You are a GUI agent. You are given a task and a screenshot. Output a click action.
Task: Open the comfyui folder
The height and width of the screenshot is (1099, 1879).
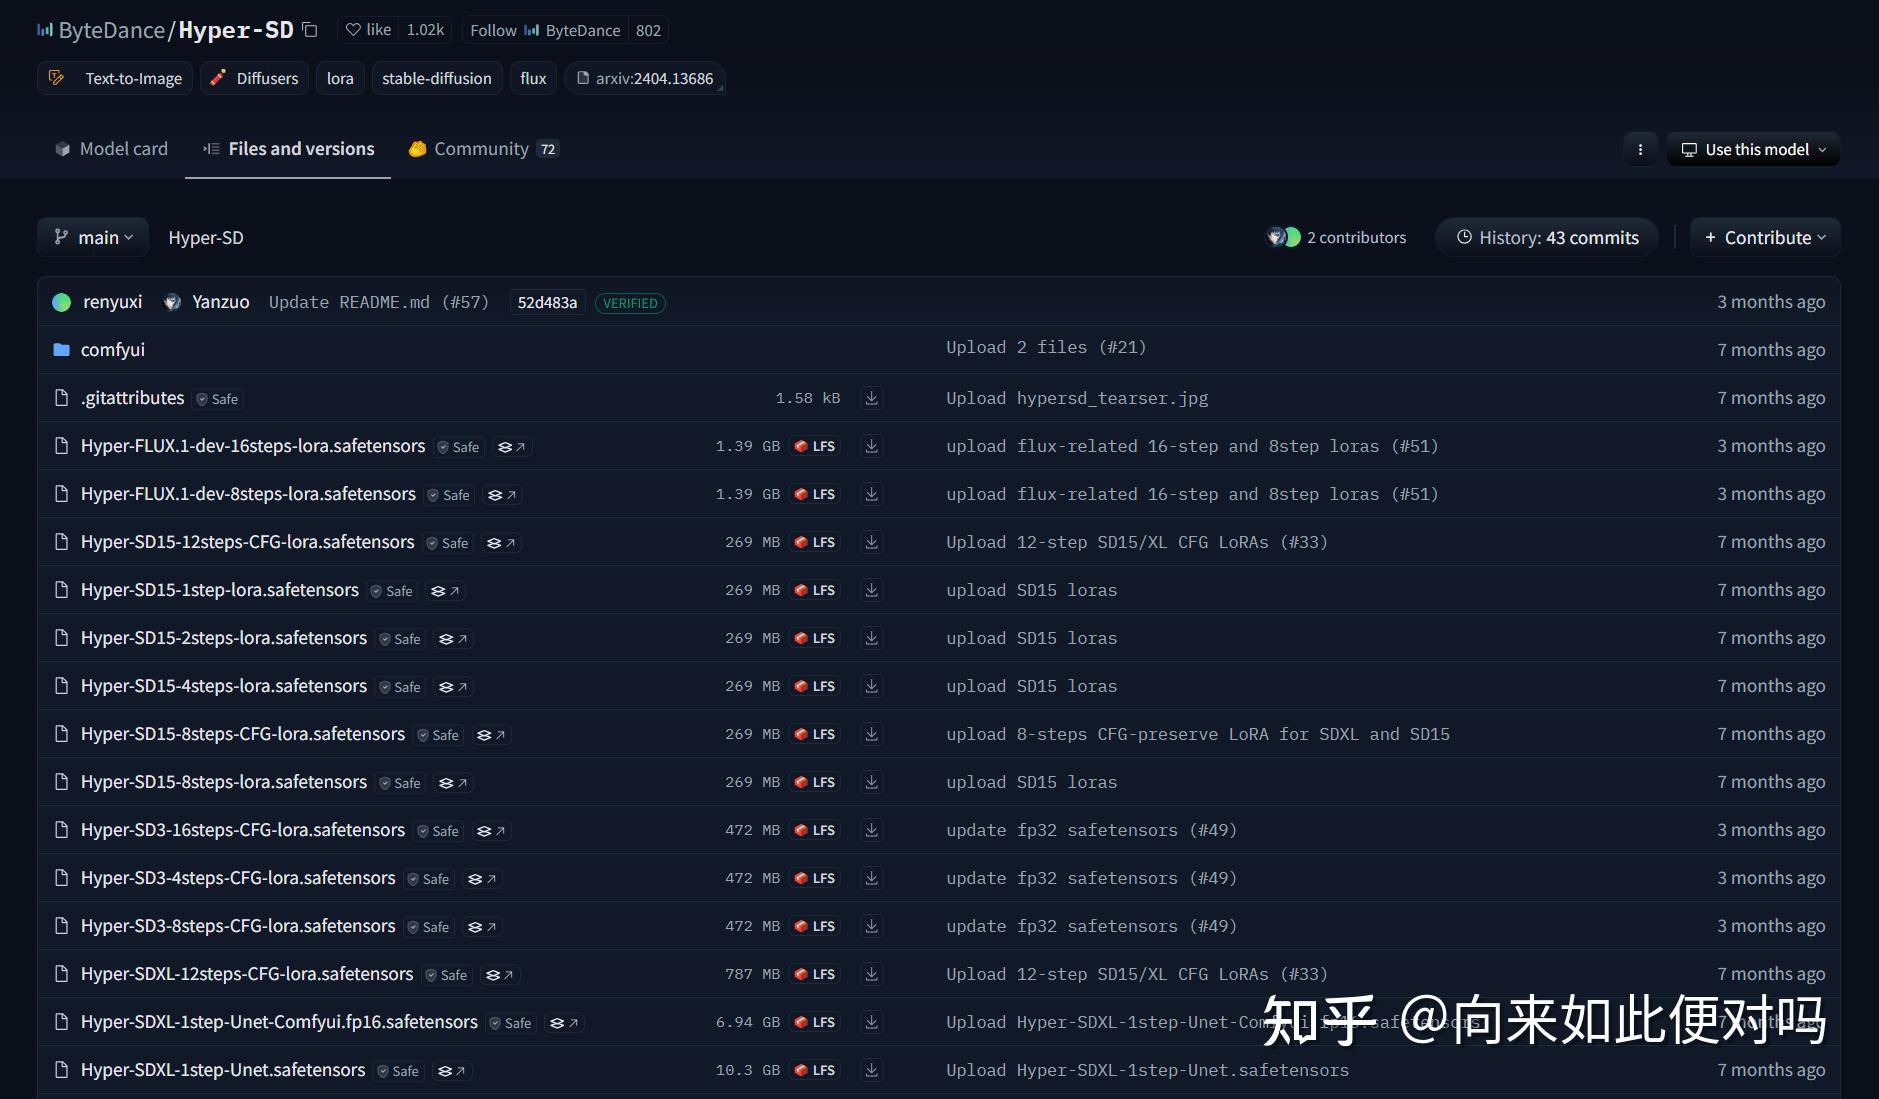(112, 349)
